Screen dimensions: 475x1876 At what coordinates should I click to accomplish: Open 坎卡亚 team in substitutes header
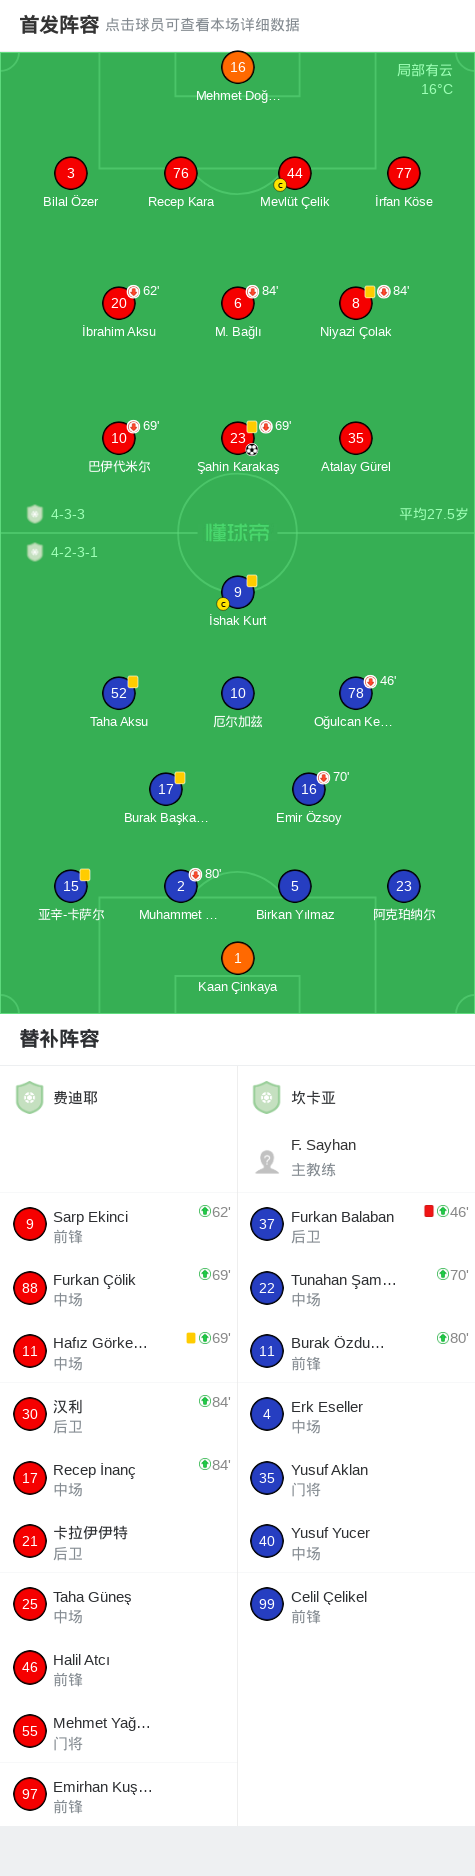[295, 1098]
